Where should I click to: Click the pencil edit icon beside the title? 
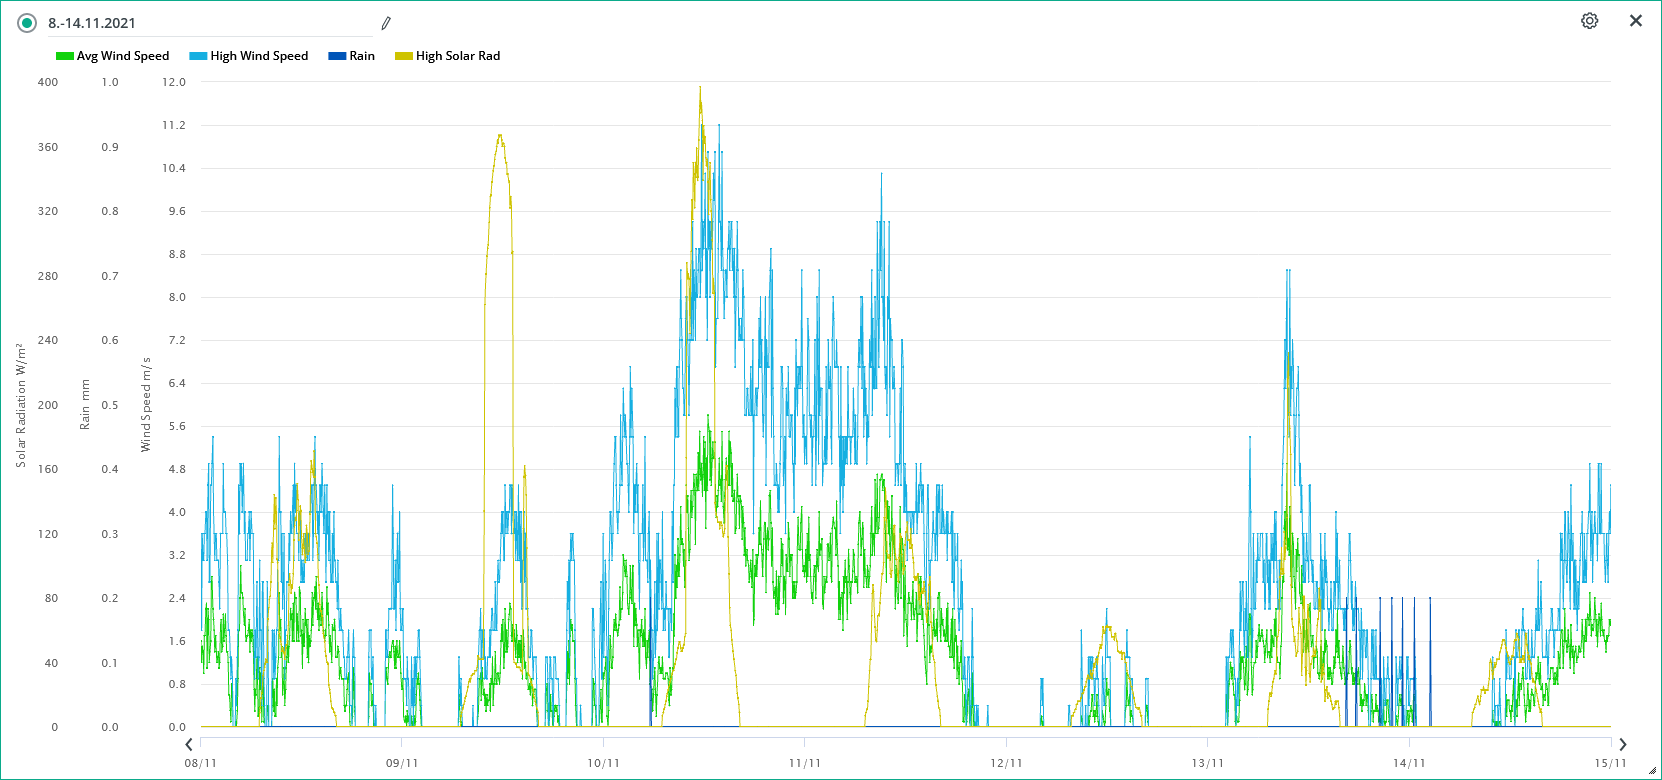click(x=386, y=23)
